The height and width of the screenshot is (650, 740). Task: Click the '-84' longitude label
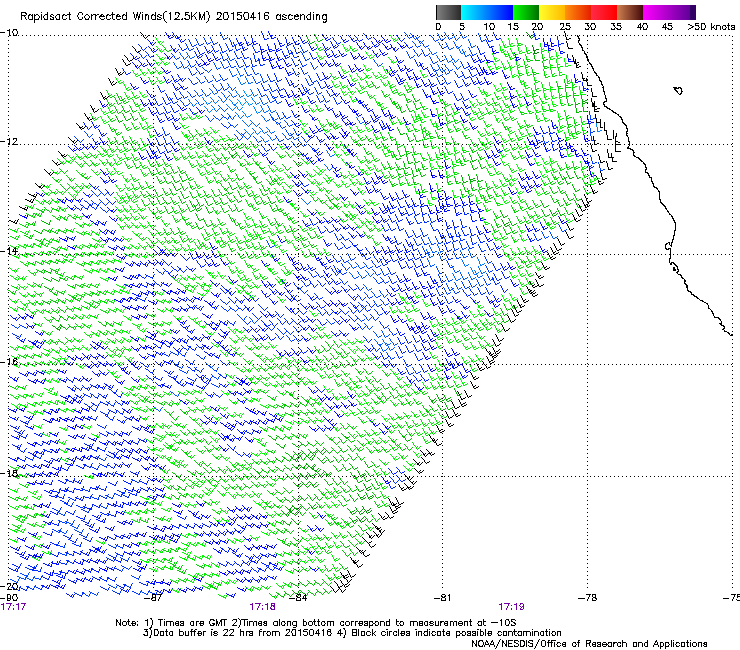[298, 597]
